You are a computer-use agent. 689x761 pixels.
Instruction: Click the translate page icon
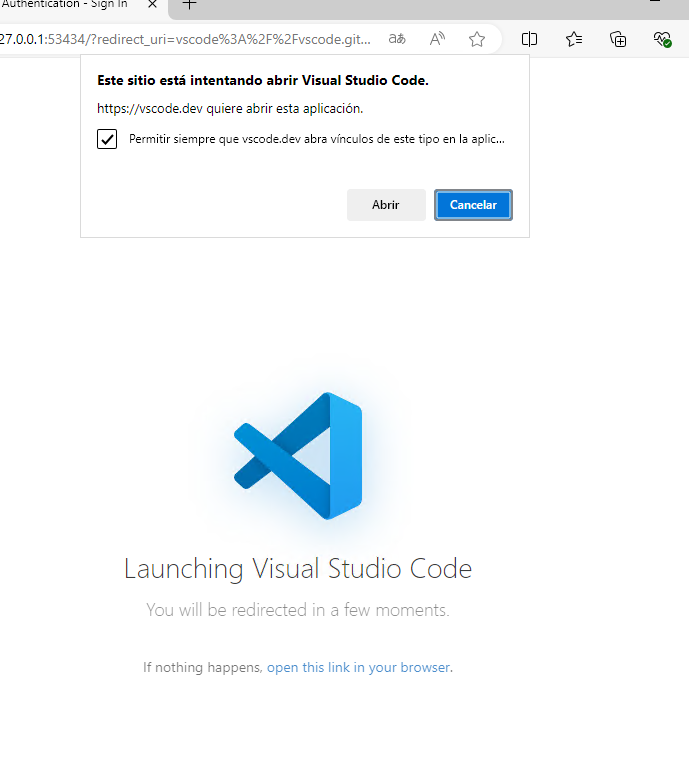[x=397, y=39]
